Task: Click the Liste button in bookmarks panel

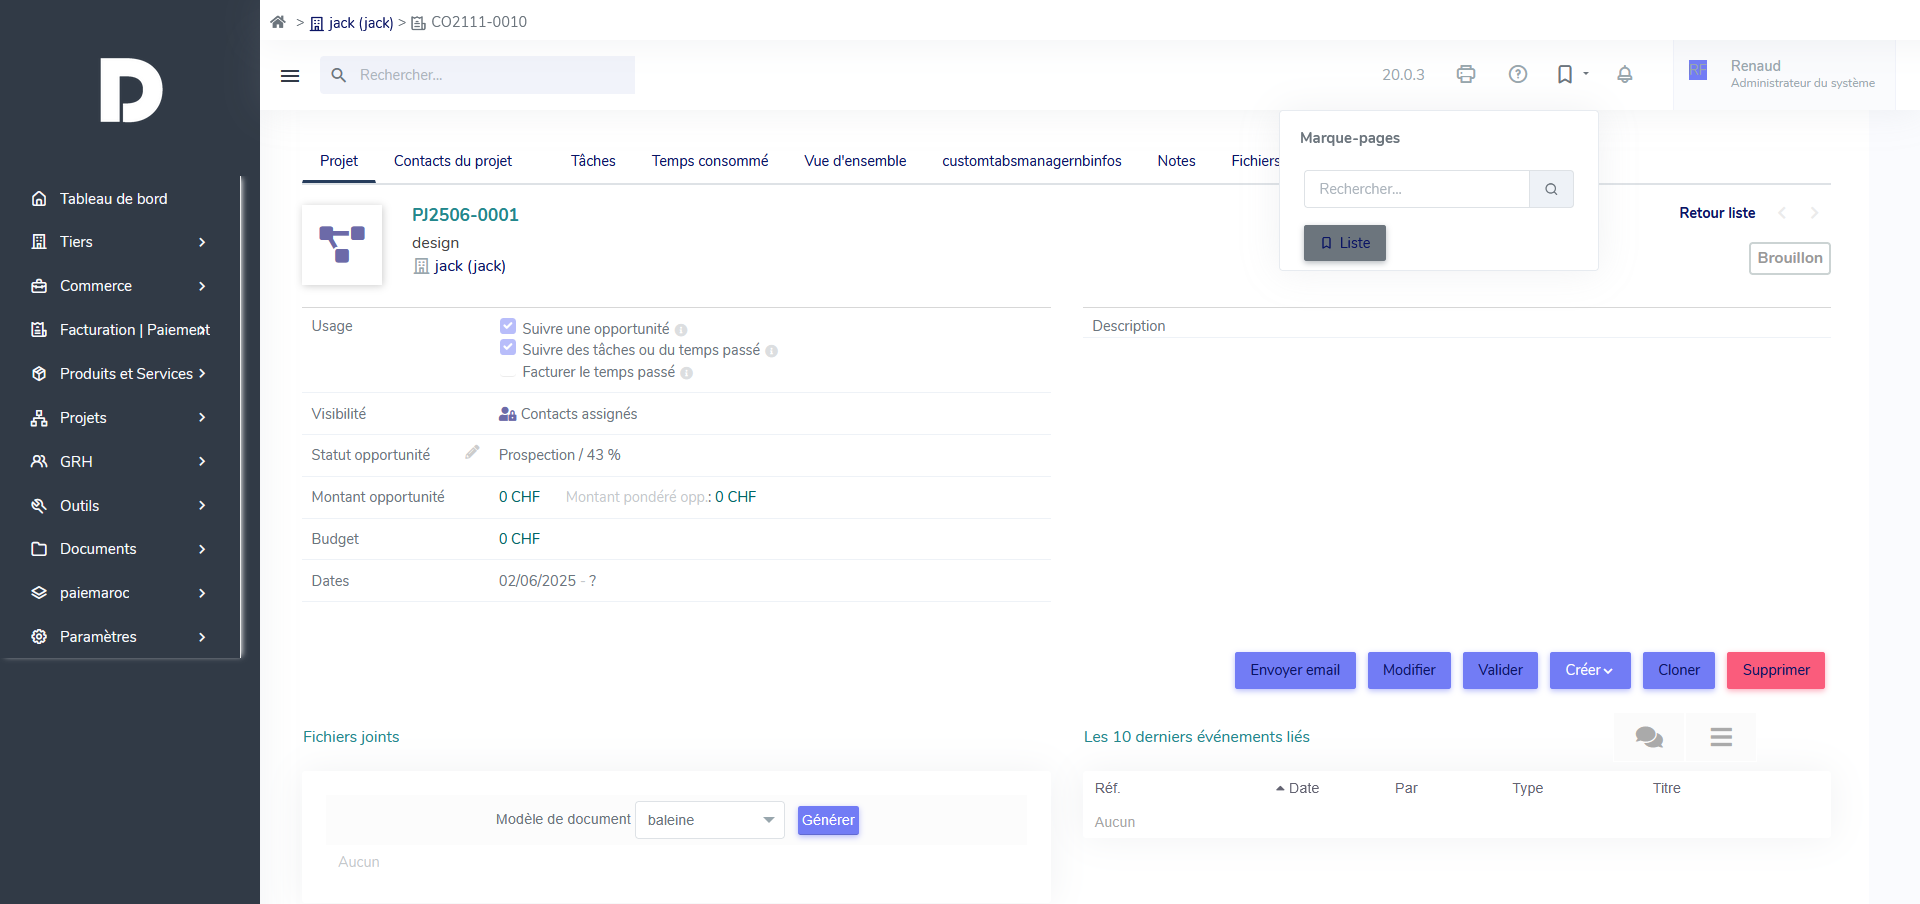Action: pyautogui.click(x=1344, y=243)
